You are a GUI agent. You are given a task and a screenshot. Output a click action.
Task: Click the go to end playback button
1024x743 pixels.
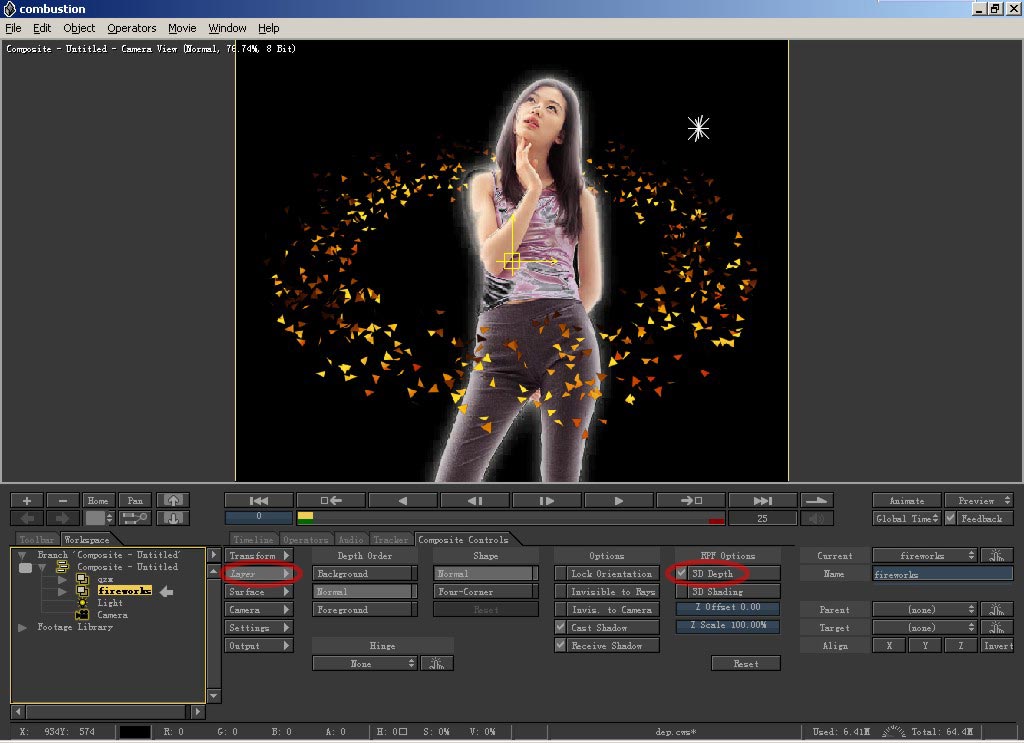[x=762, y=500]
